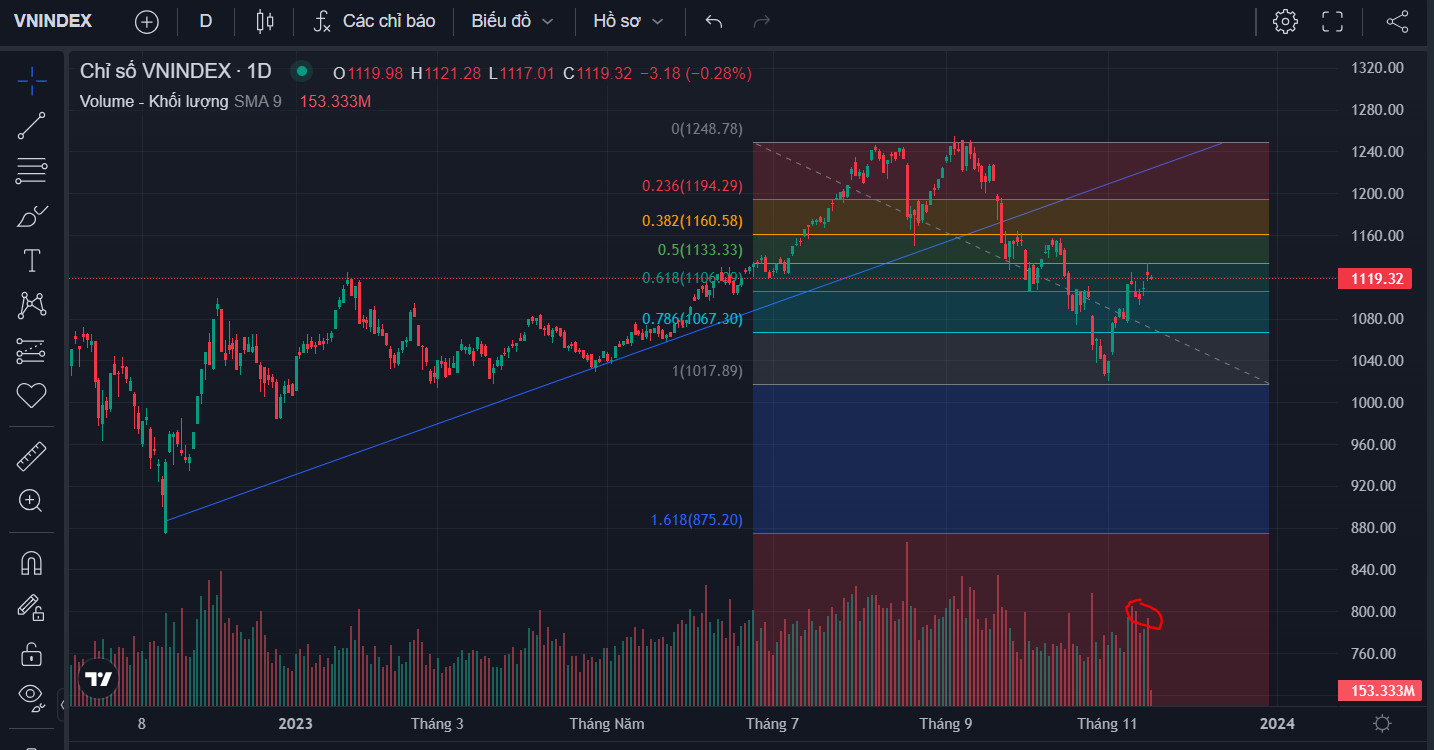
Task: Expand the Hồ sơ dropdown
Action: [x=628, y=21]
